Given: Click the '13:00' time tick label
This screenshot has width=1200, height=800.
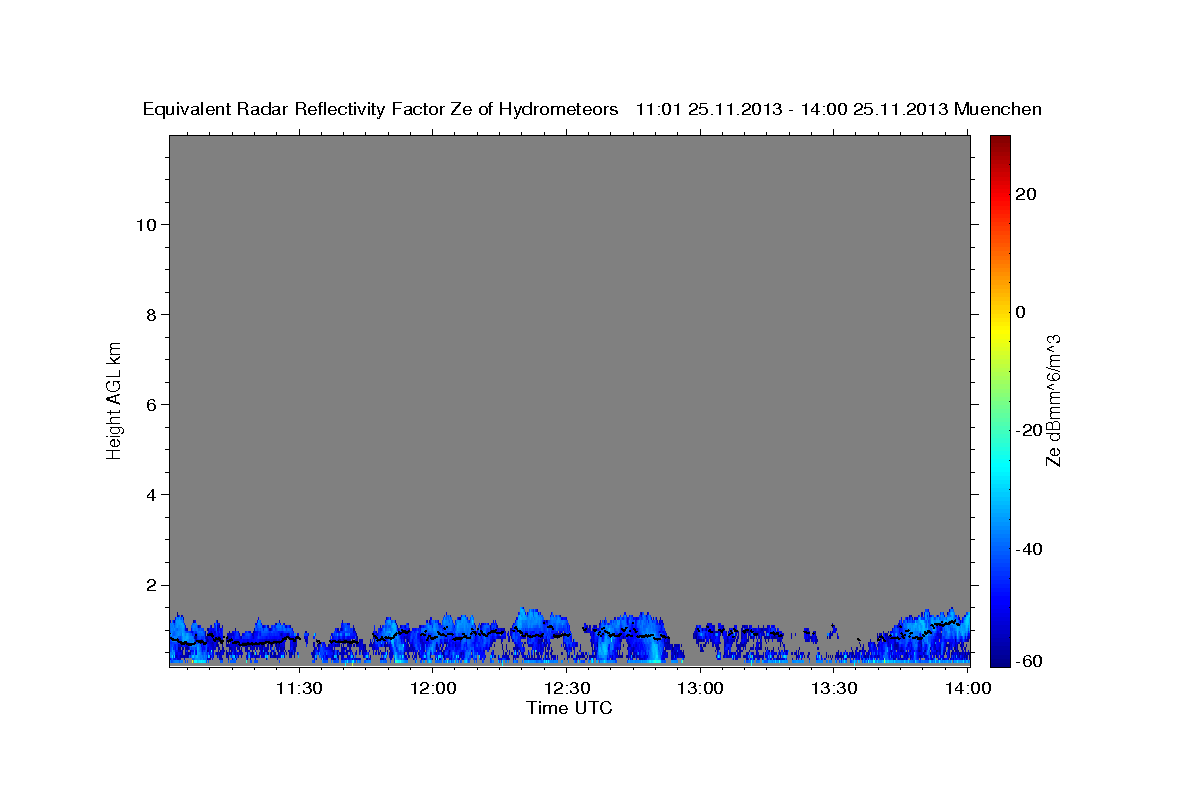Looking at the screenshot, I should 701,688.
